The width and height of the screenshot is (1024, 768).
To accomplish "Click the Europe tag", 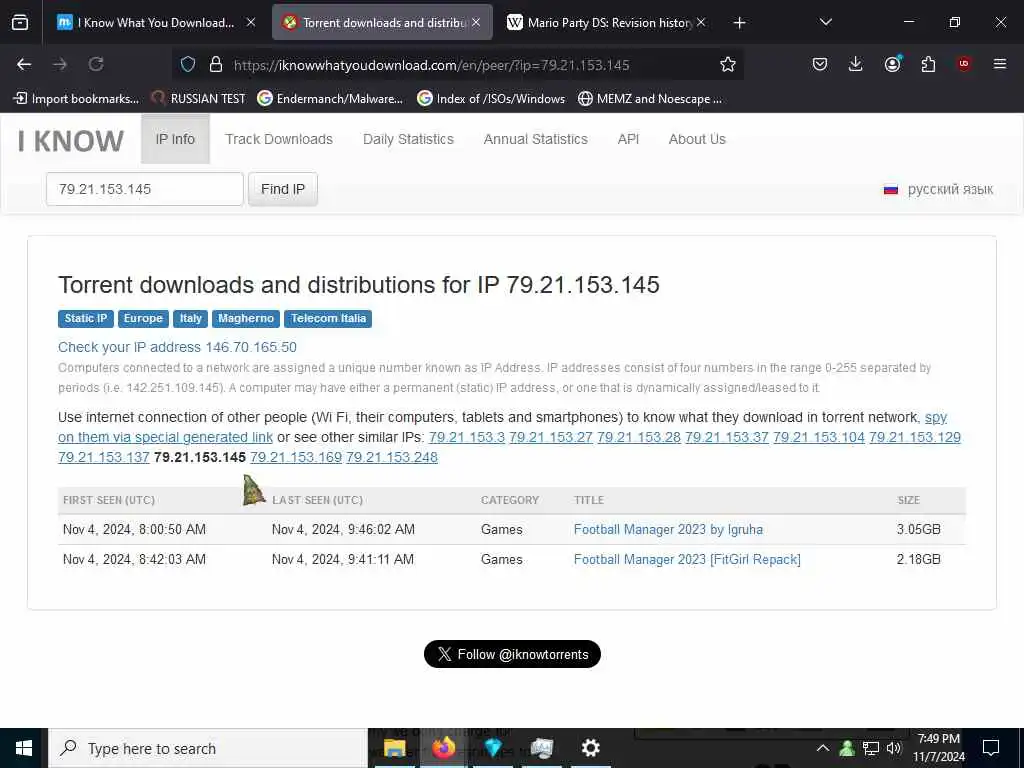I will [x=143, y=318].
